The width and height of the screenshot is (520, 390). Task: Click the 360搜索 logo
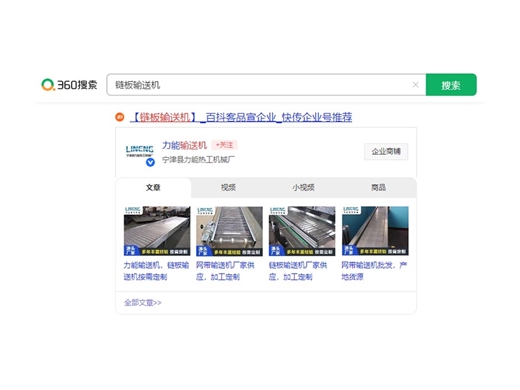click(x=69, y=85)
